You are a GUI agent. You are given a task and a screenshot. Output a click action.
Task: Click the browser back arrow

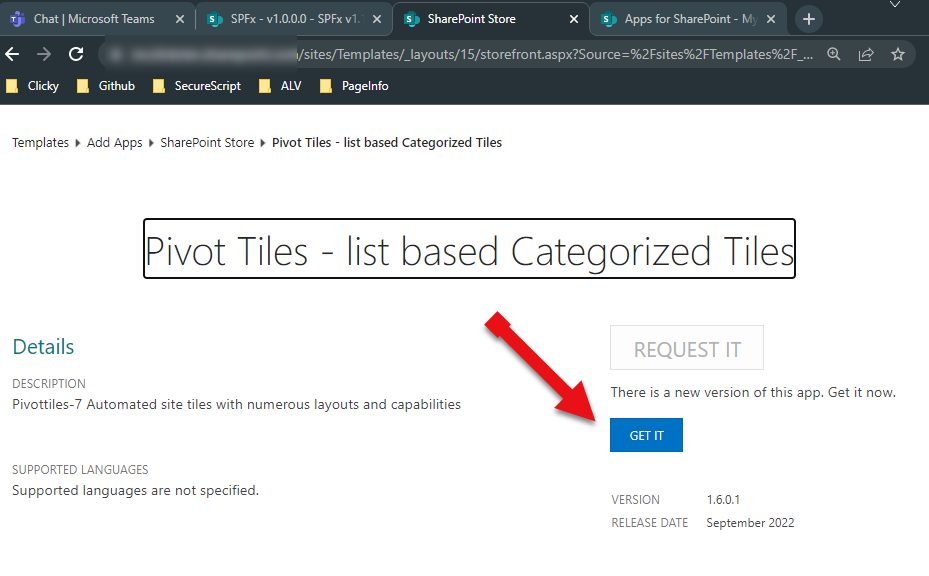pos(12,55)
